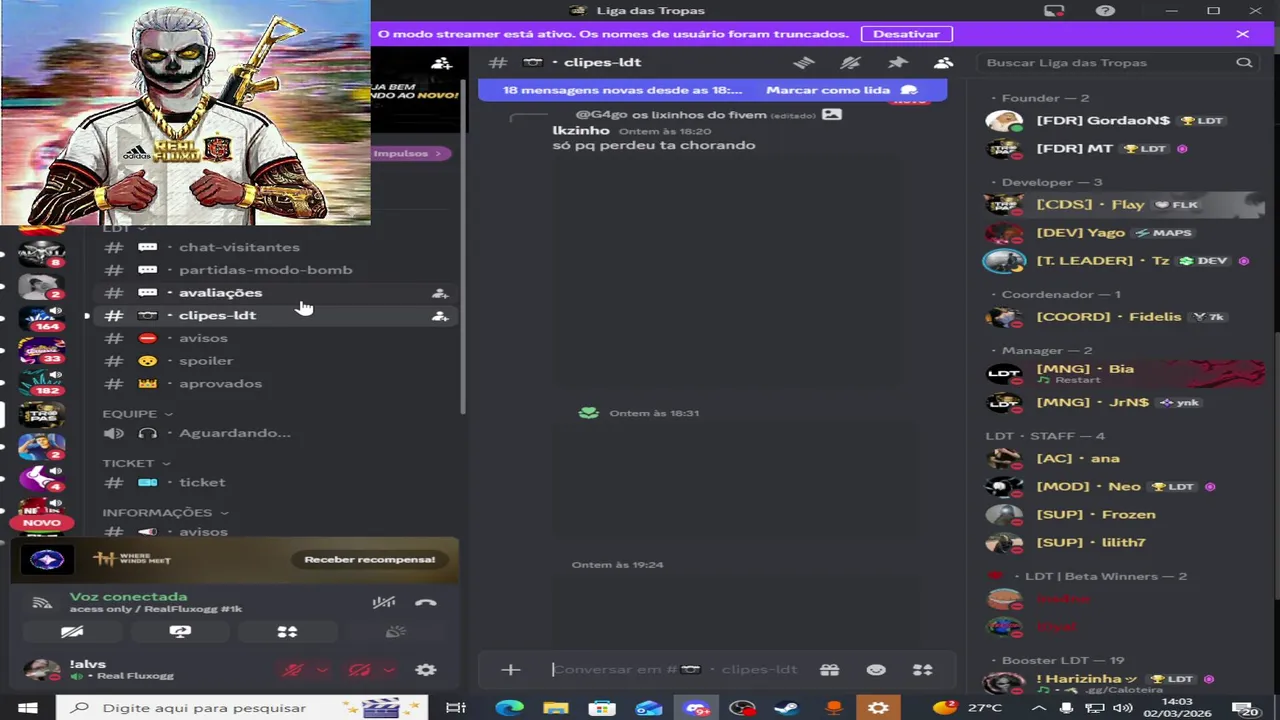Open member [DEV] Yago profile
Viewport: 1280px width, 720px height.
(x=1125, y=233)
